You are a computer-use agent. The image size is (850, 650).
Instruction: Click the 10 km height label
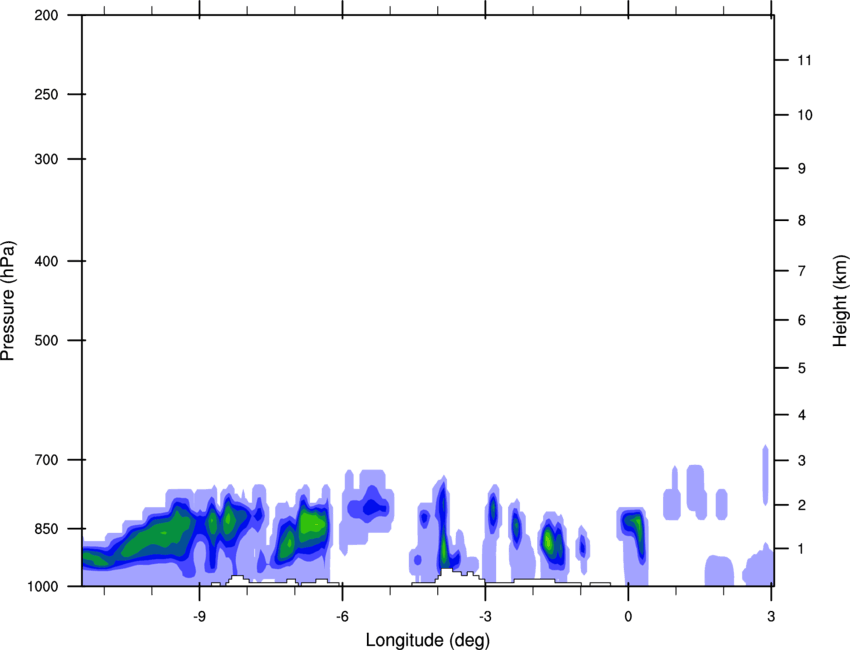coord(805,115)
